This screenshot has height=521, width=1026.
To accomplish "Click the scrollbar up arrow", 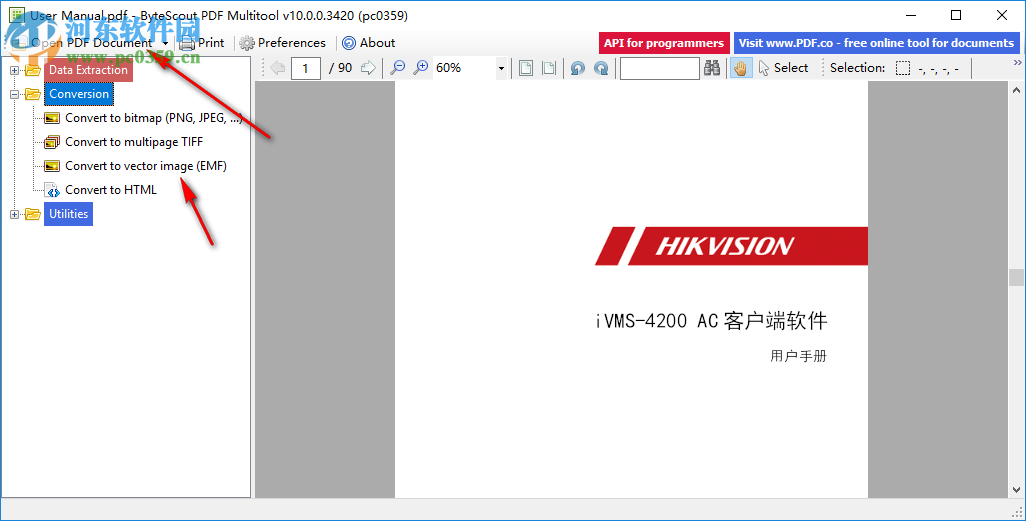I will tap(1016, 90).
